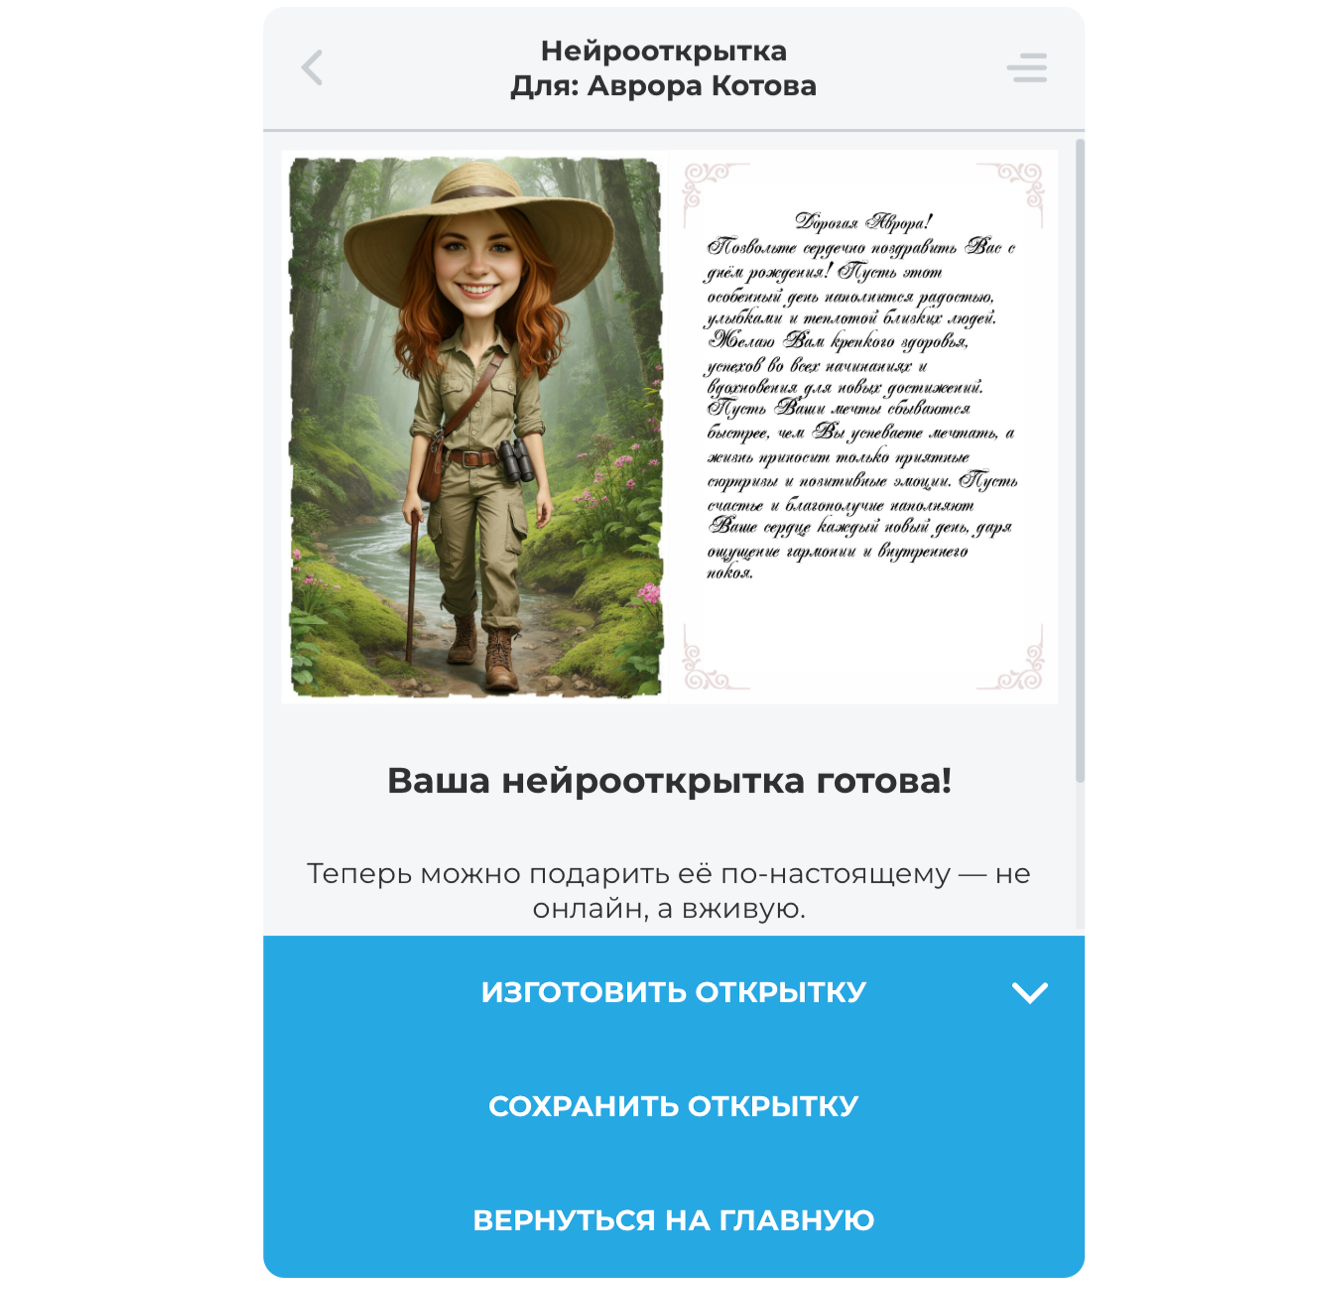This screenshot has width=1333, height=1315.
Task: Click the vertical scrollbar on the right
Action: pyautogui.click(x=1079, y=460)
